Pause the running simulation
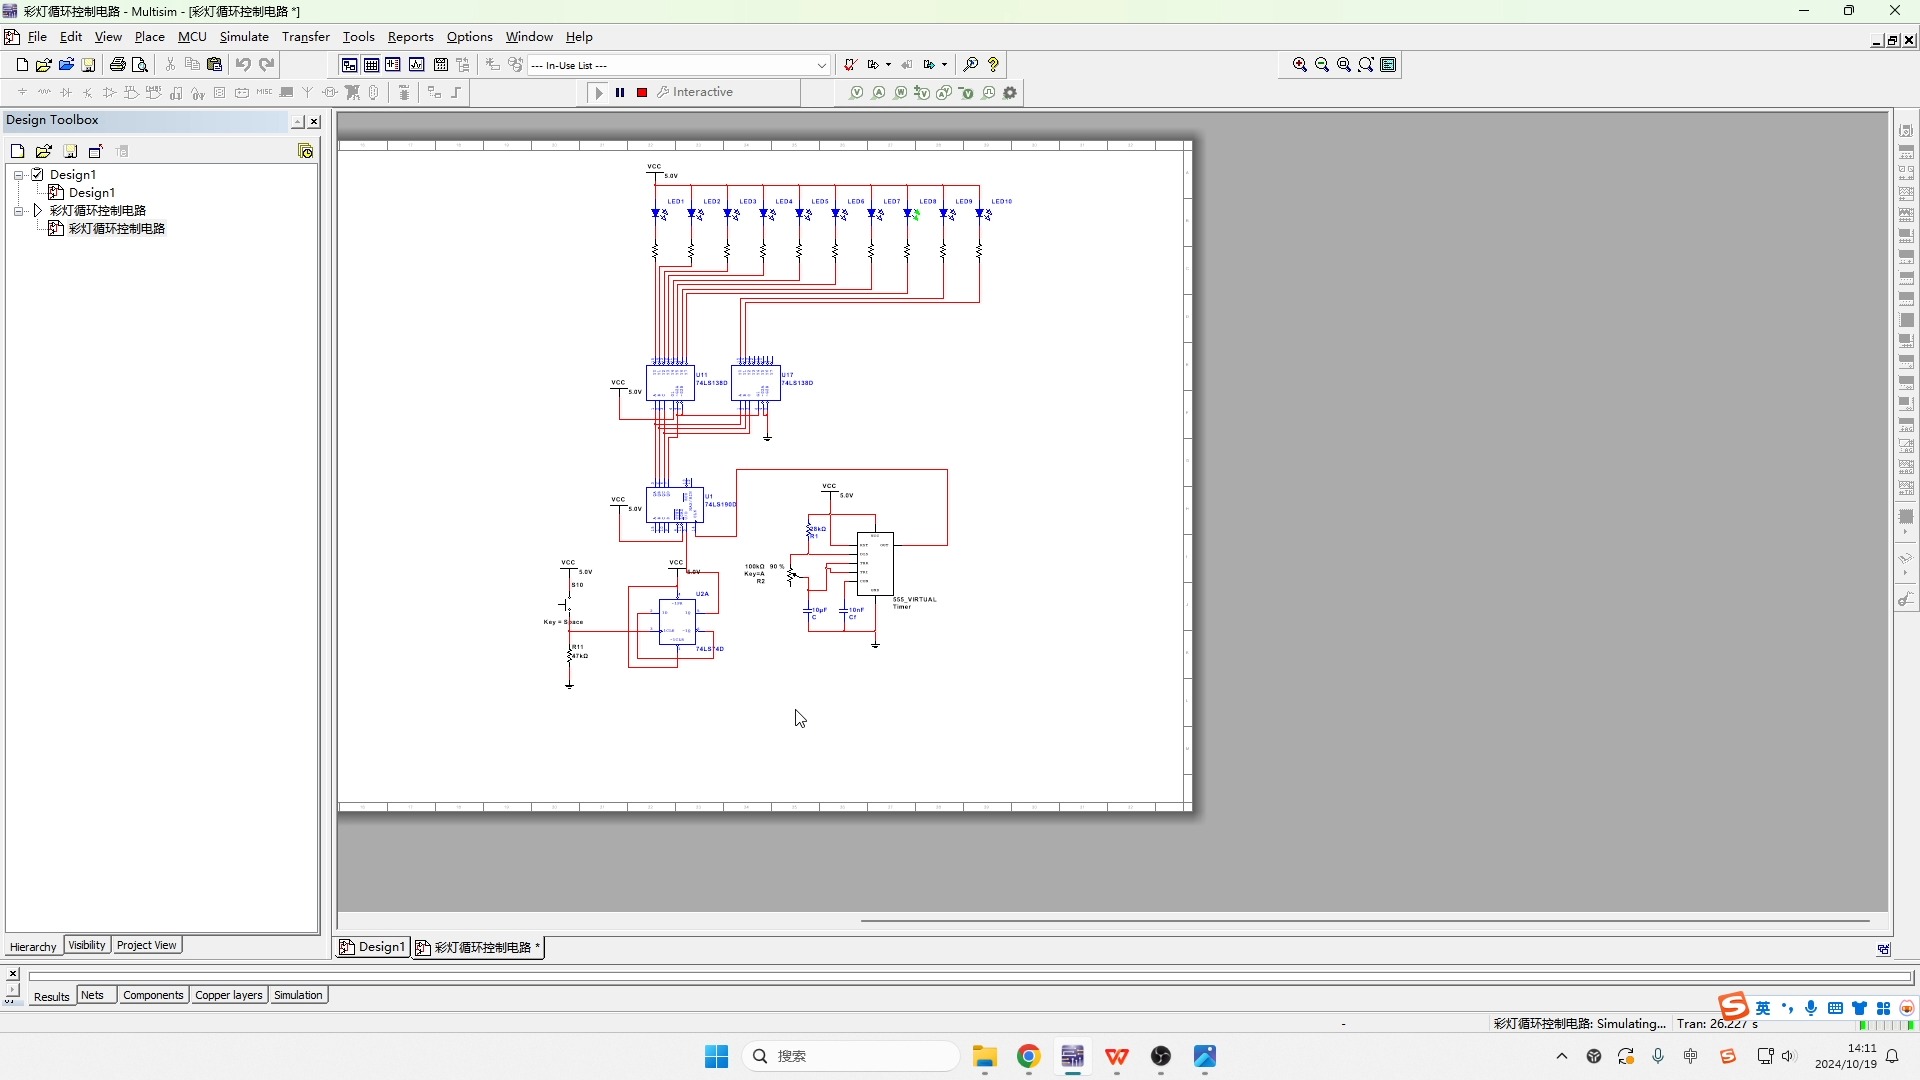This screenshot has height=1080, width=1920. [x=620, y=93]
